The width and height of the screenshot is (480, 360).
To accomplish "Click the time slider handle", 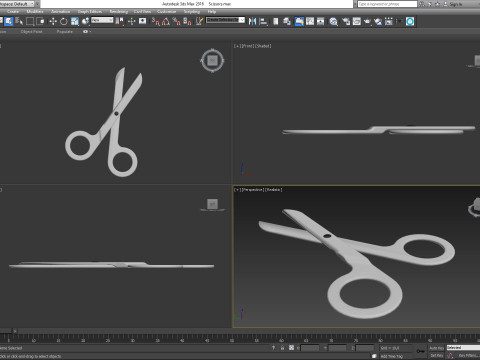I will tap(7, 331).
